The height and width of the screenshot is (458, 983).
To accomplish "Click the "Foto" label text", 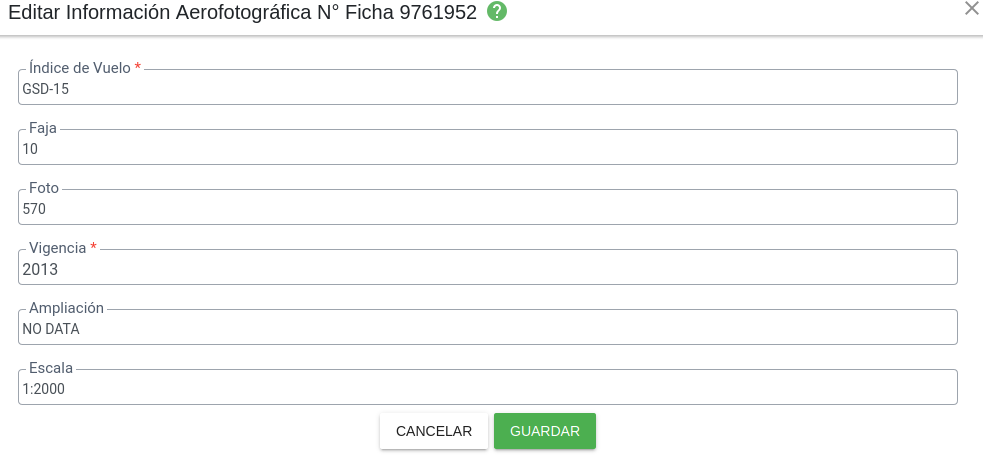I will 44,188.
